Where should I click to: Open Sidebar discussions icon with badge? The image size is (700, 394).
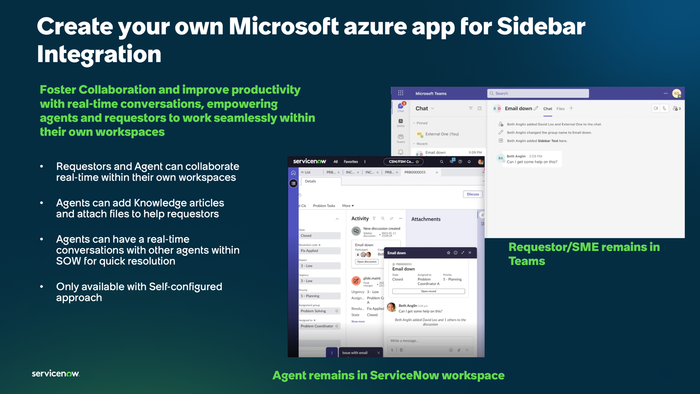pyautogui.click(x=452, y=161)
